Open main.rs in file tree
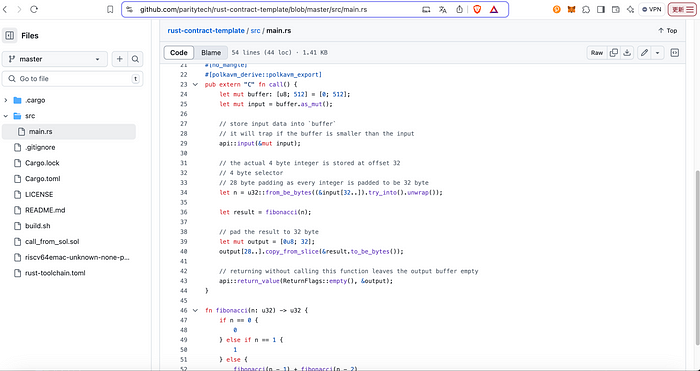Screen dimensions: 700x371 point(69,132)
